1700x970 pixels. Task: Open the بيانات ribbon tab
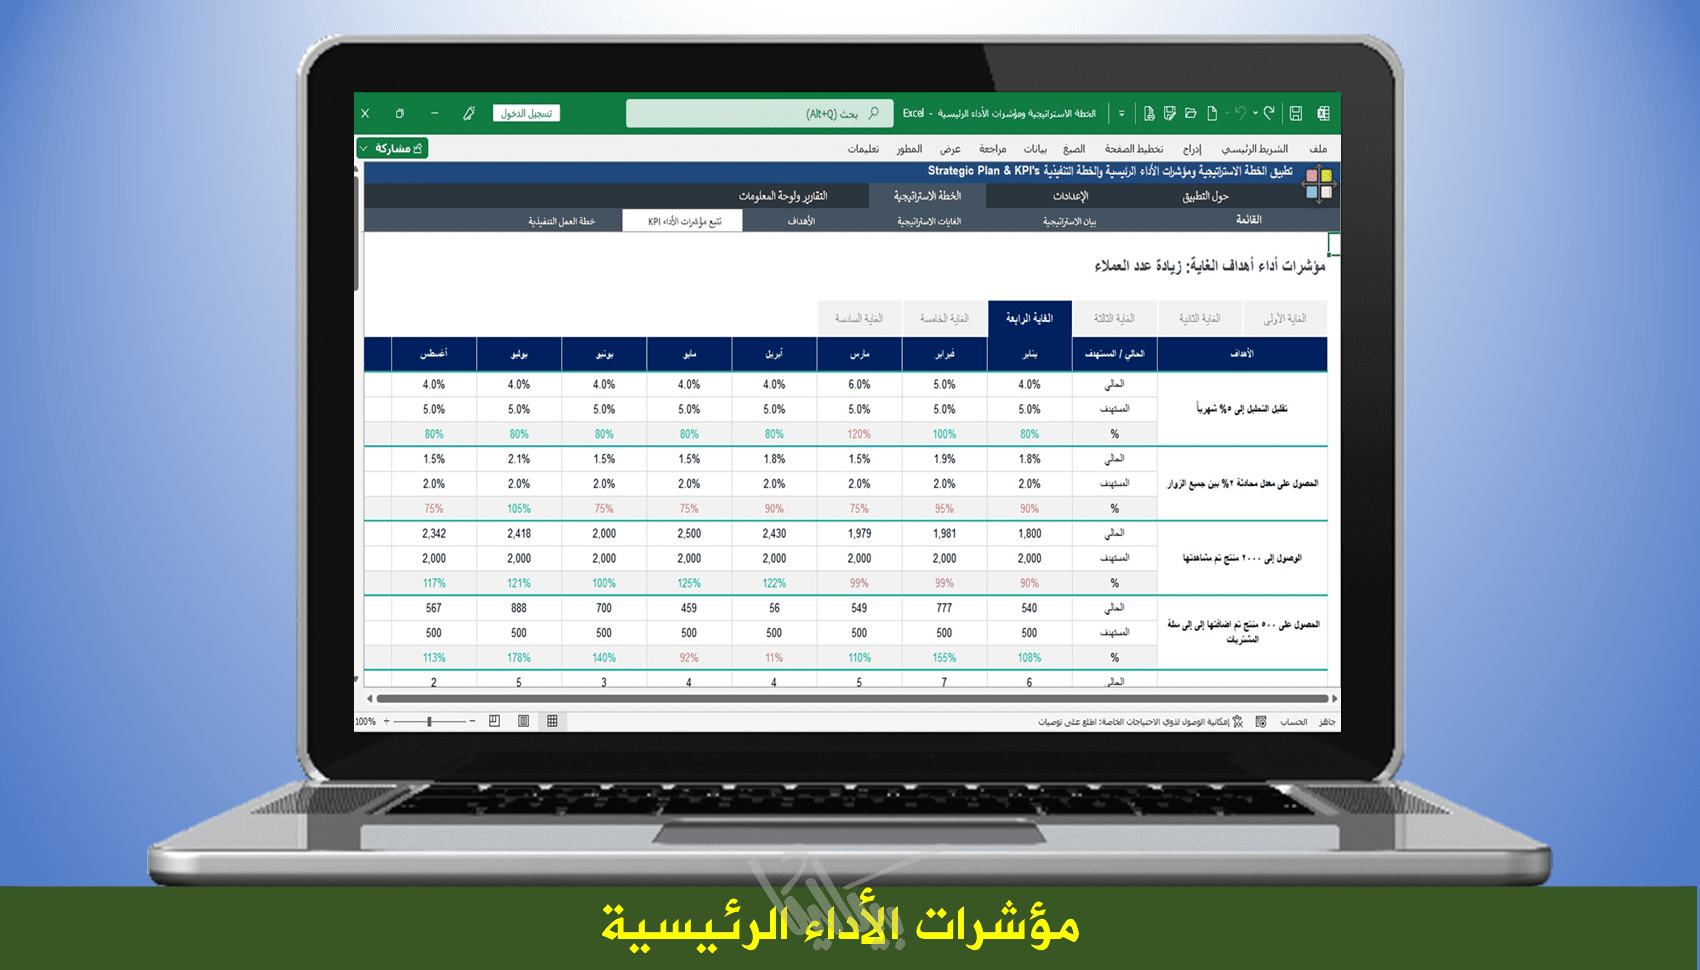pyautogui.click(x=1034, y=149)
